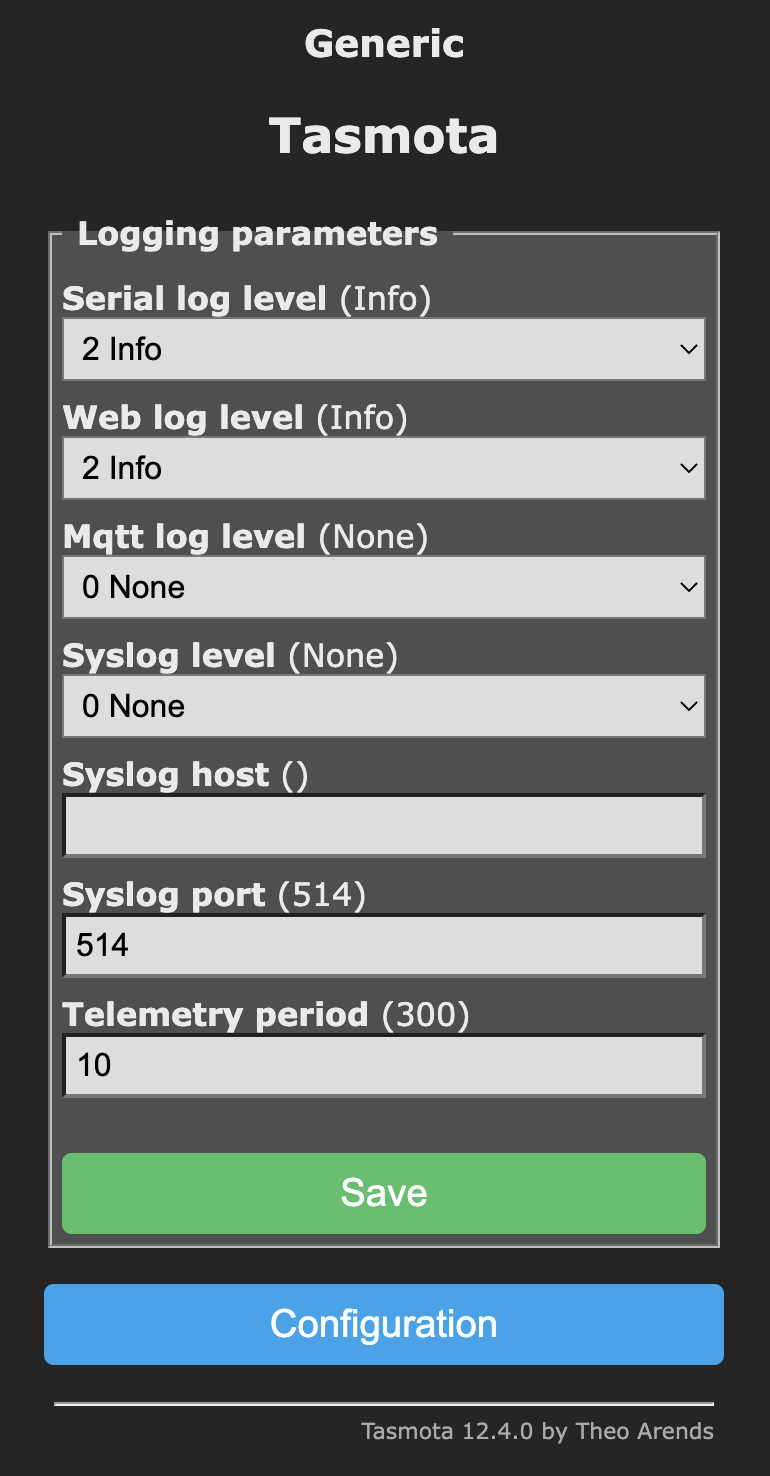Open the Web log level dropdown
This screenshot has height=1476, width=770.
coord(383,467)
